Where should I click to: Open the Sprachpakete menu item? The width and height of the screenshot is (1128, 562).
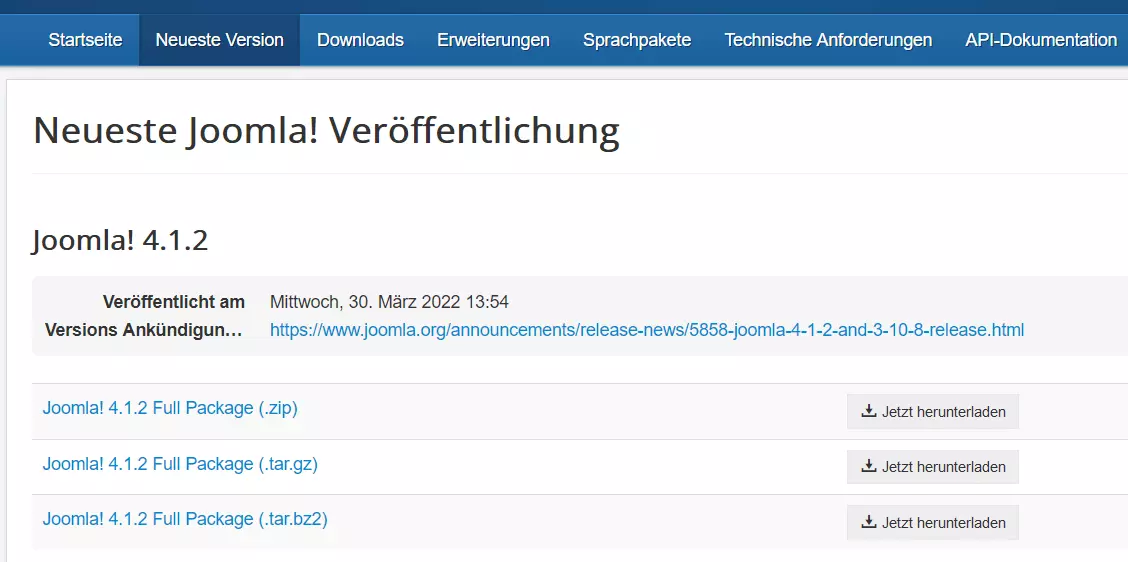point(637,40)
